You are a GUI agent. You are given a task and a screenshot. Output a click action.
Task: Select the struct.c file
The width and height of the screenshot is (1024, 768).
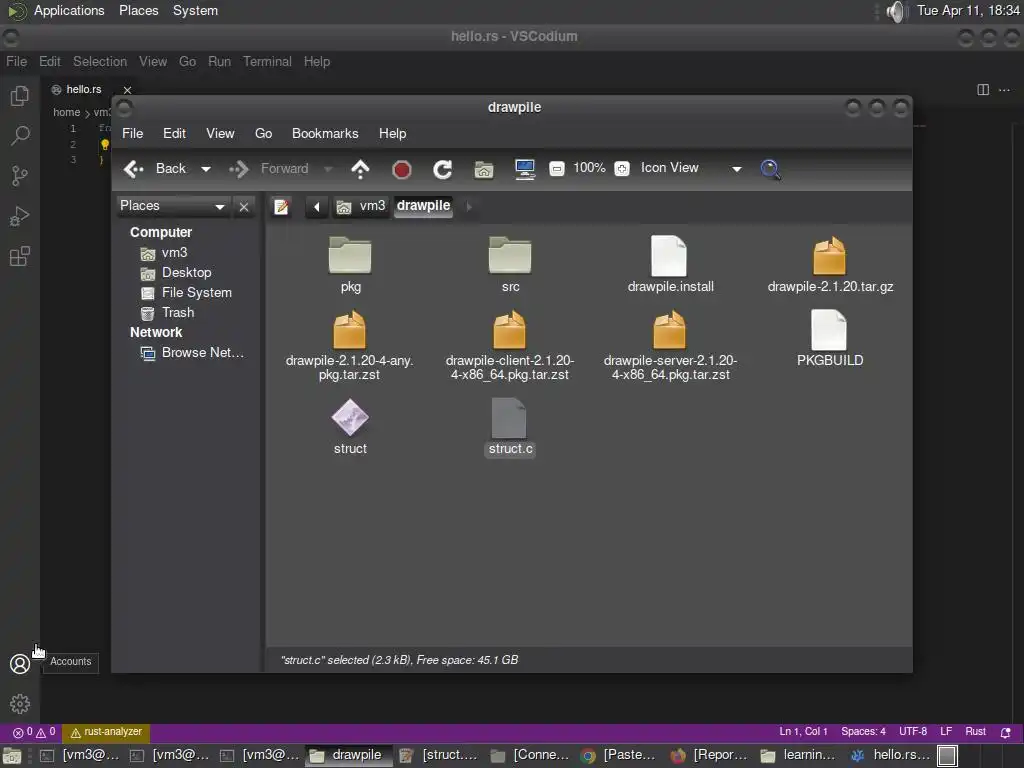510,428
